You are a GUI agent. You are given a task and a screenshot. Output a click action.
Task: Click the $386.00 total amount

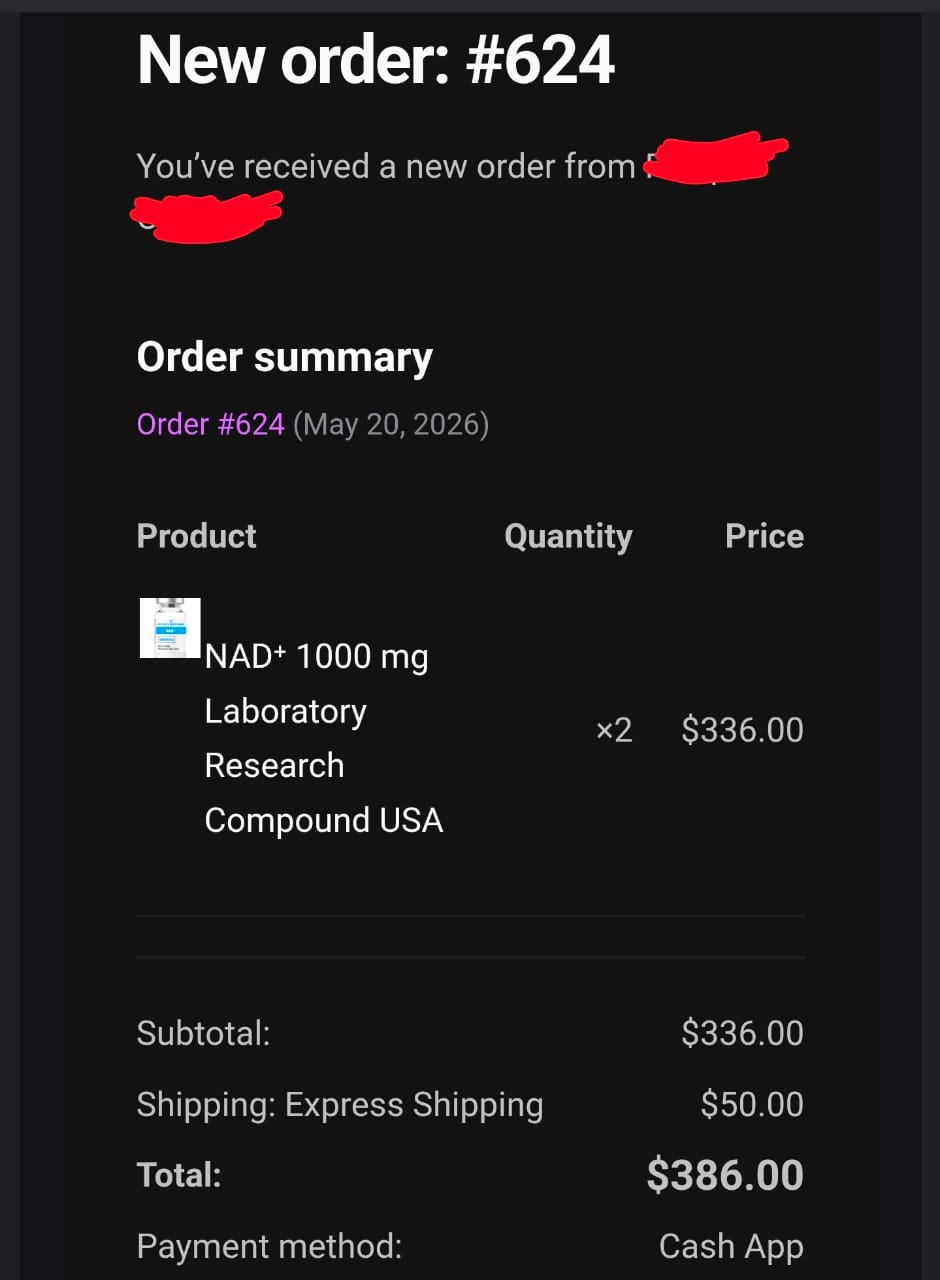click(725, 1175)
